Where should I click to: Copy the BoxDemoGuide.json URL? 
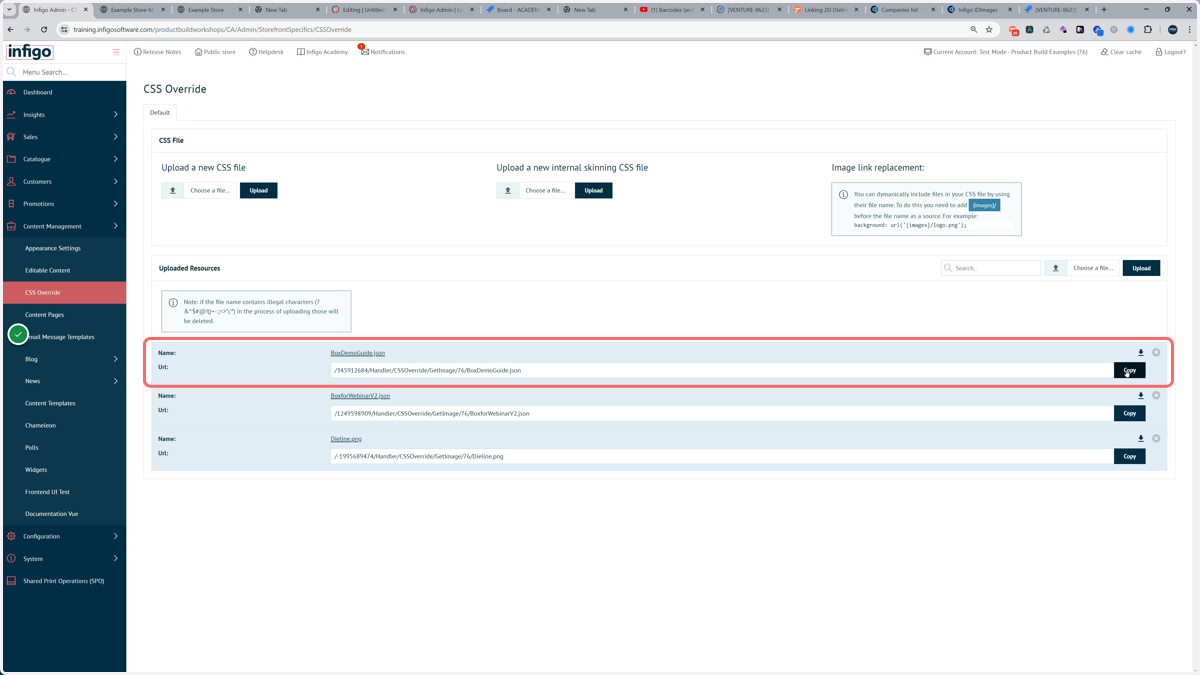(1130, 370)
